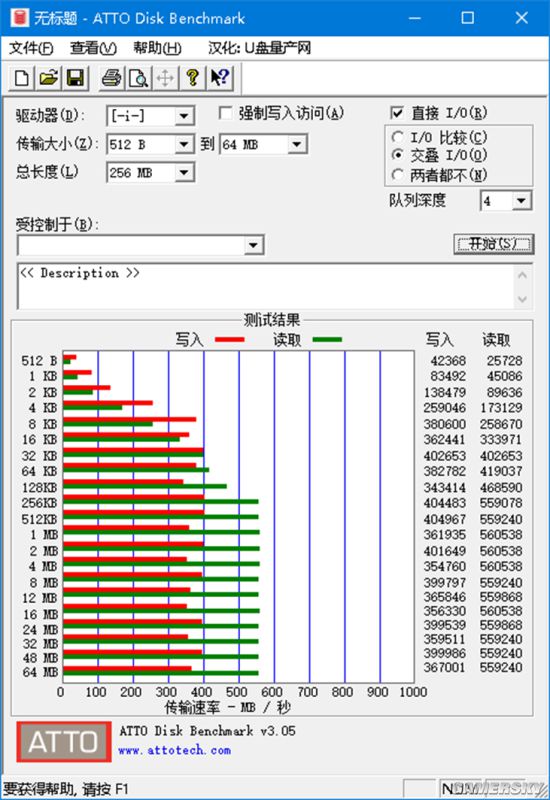Click the 开始(S) start button
Screen dimensions: 550x800
tap(493, 244)
